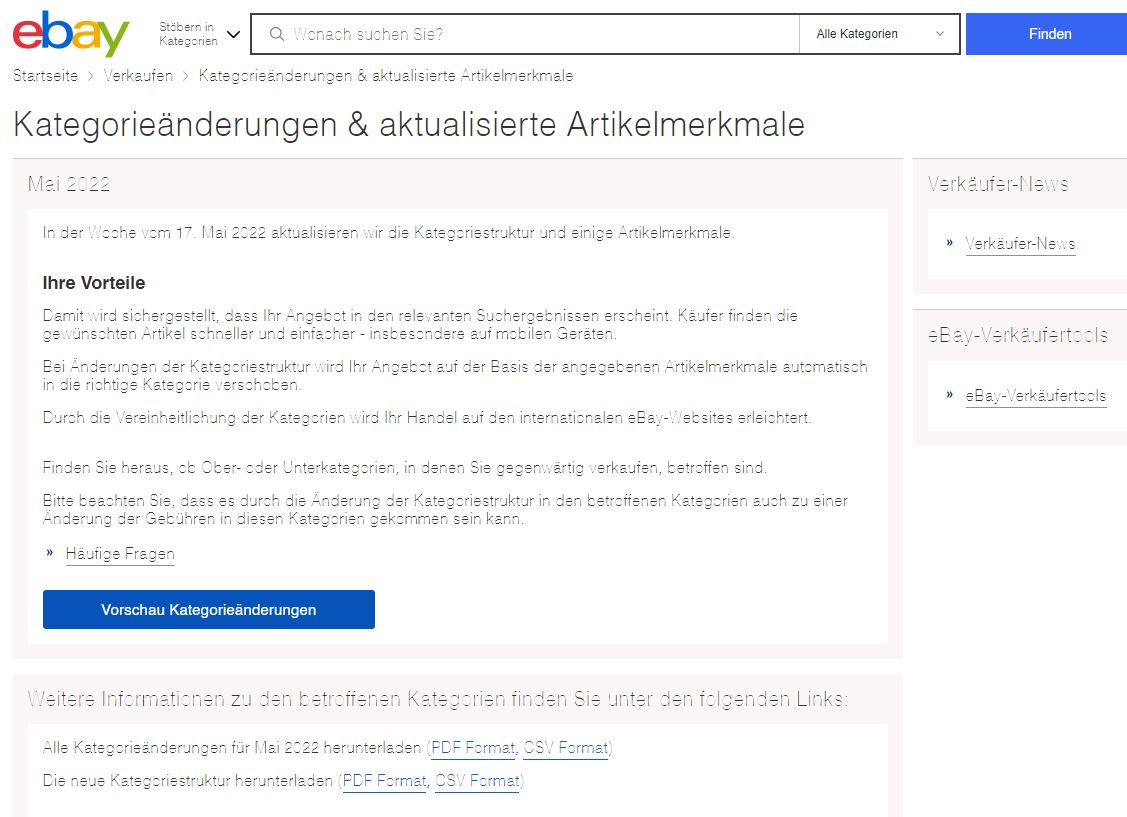
Task: Click the Kategorieänderungen & aktualisierte Artikelmerkmale breadcrumb
Action: [386, 75]
